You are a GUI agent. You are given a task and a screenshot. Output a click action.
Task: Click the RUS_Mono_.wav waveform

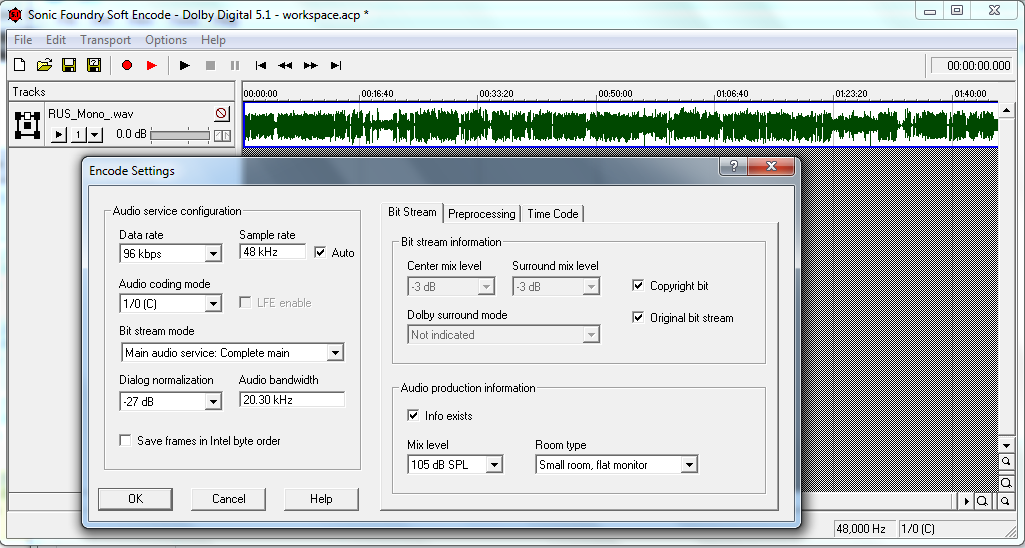(x=620, y=124)
